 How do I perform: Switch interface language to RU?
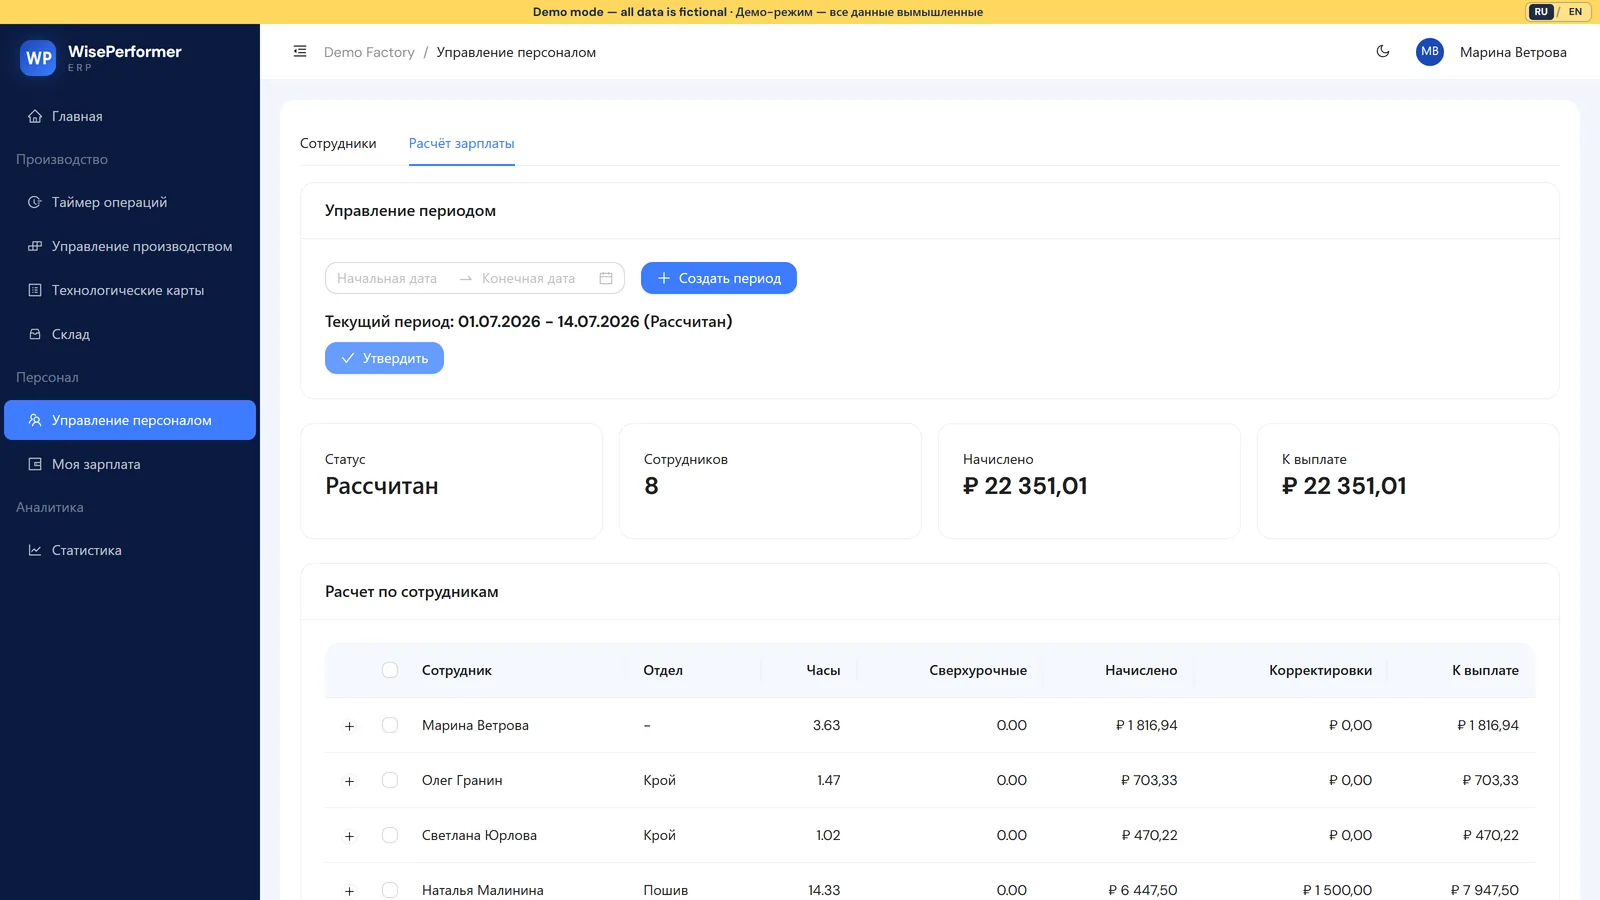1541,12
